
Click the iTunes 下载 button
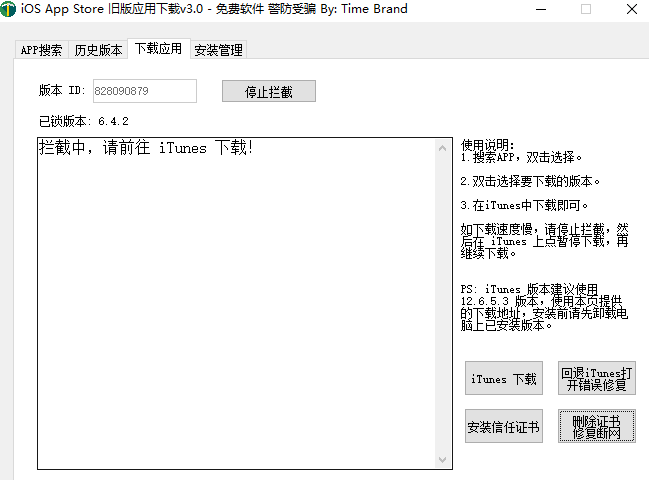coord(504,378)
